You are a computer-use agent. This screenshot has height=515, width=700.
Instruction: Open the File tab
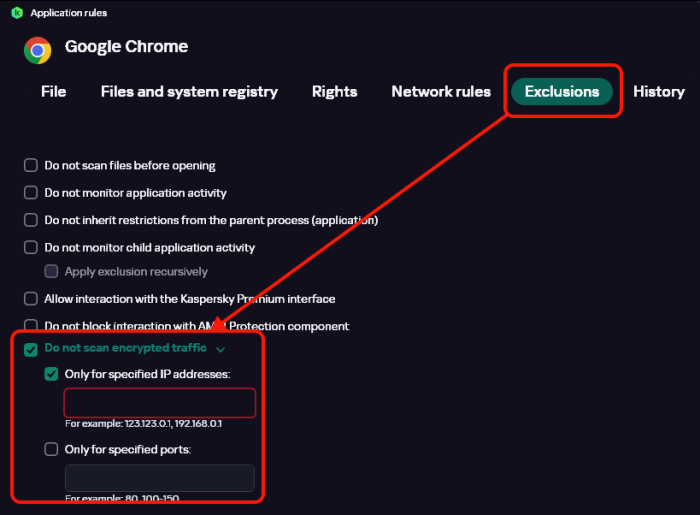pos(54,92)
